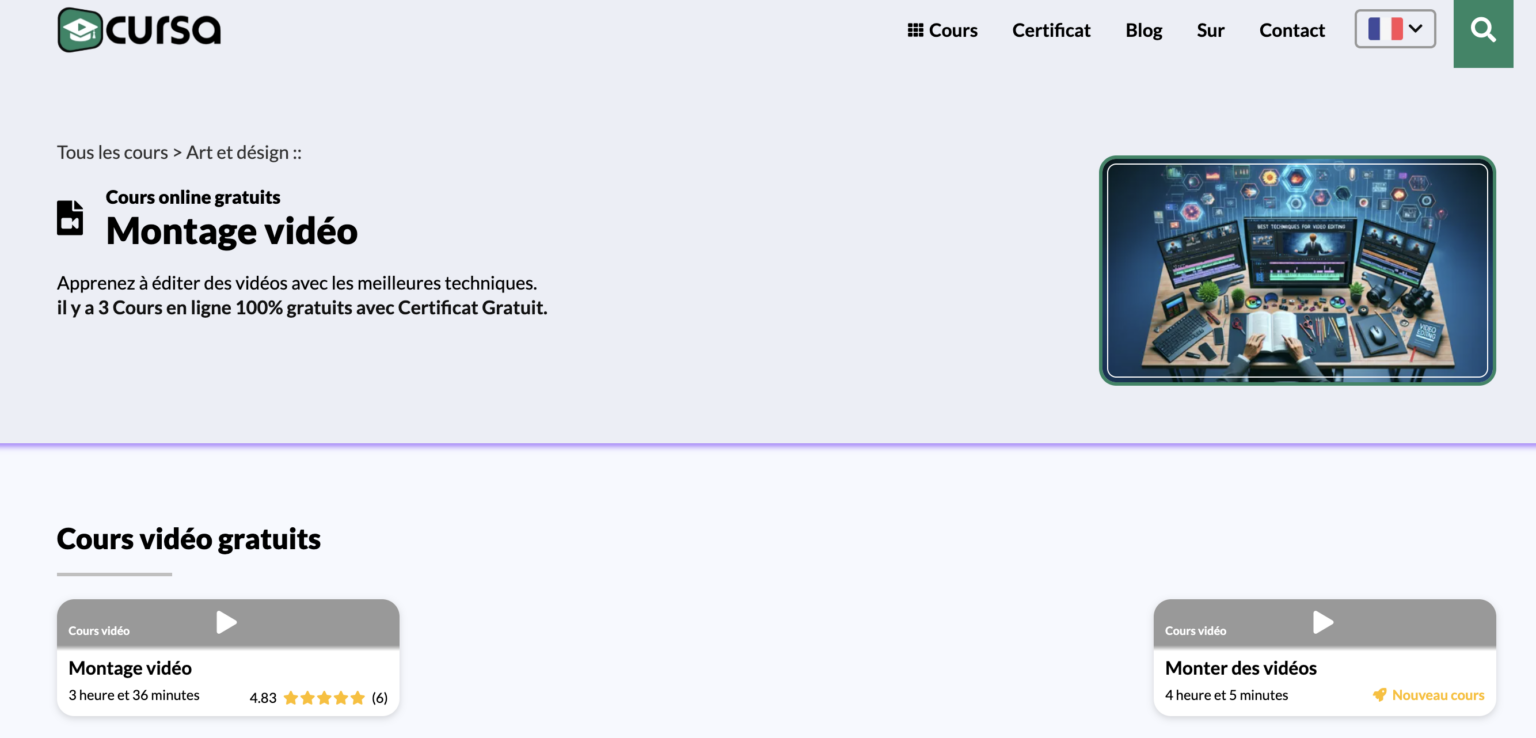Click the video editing workspace banner image
Image resolution: width=1536 pixels, height=738 pixels.
pos(1297,270)
